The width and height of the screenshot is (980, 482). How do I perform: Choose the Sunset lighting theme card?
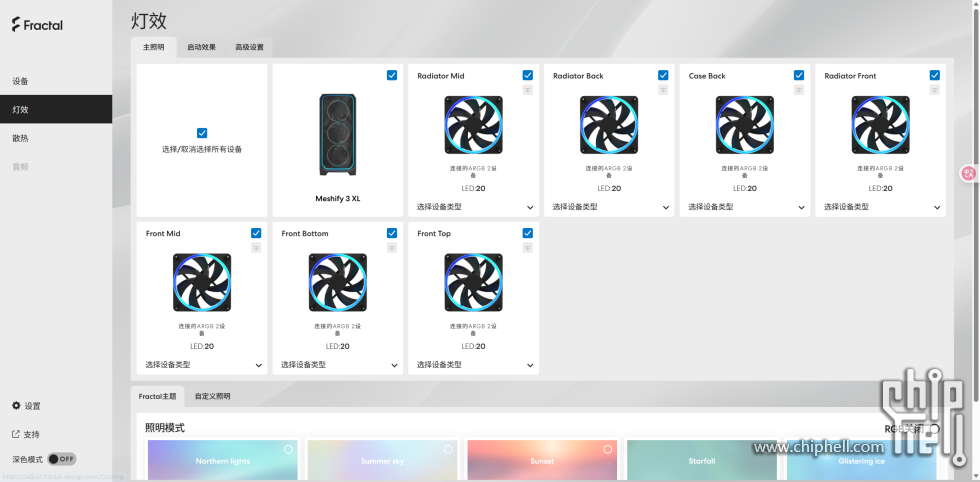(x=542, y=460)
